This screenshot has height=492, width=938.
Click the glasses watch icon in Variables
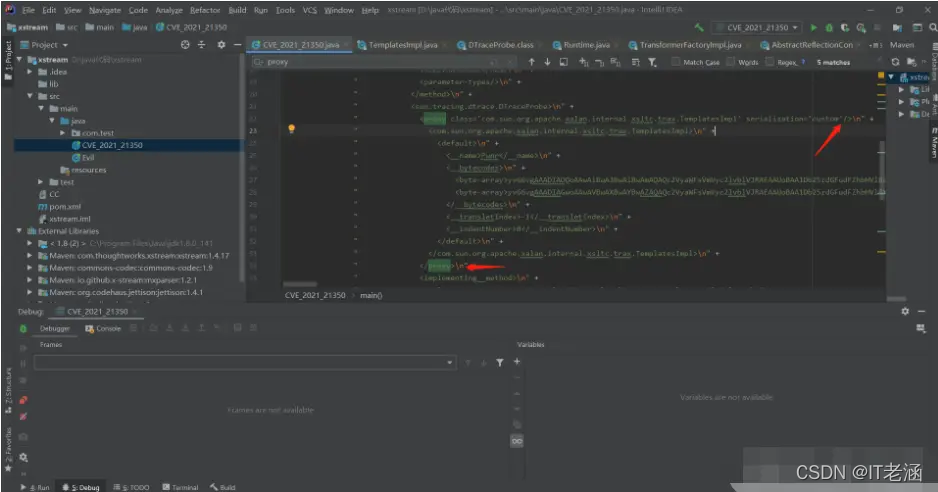[x=517, y=441]
